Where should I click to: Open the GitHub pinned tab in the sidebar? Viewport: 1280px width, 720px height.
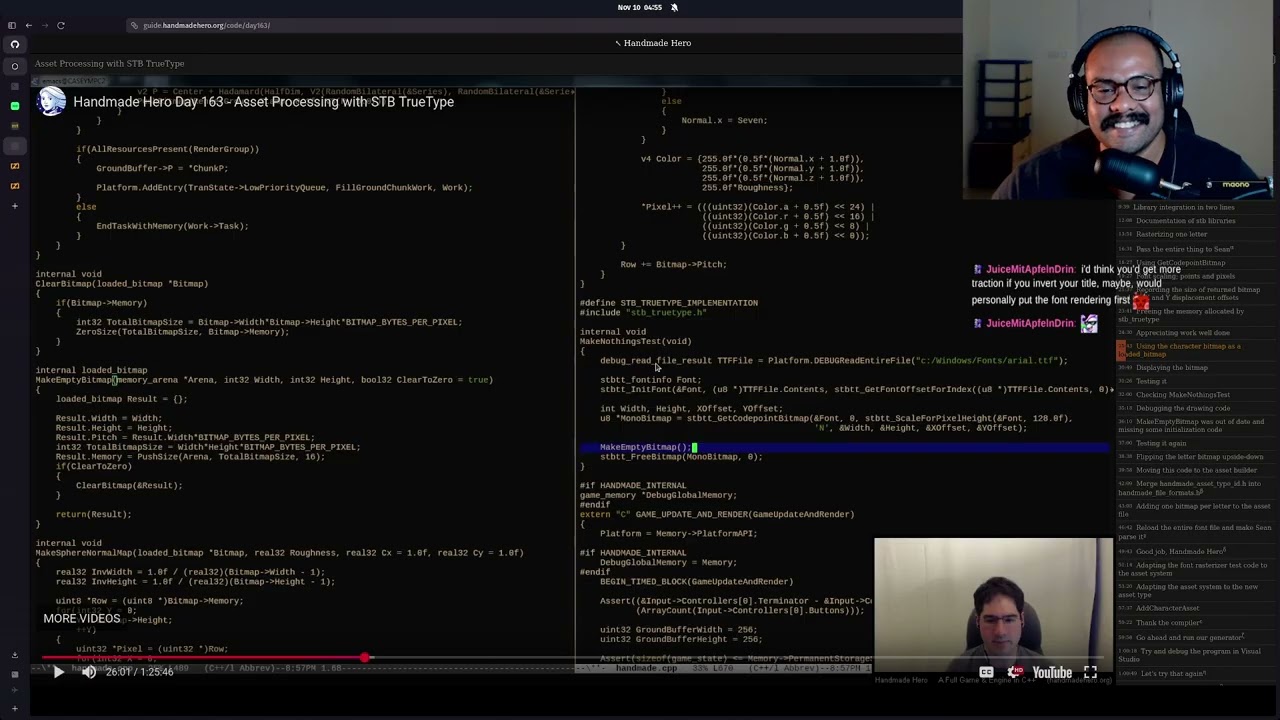tap(14, 44)
